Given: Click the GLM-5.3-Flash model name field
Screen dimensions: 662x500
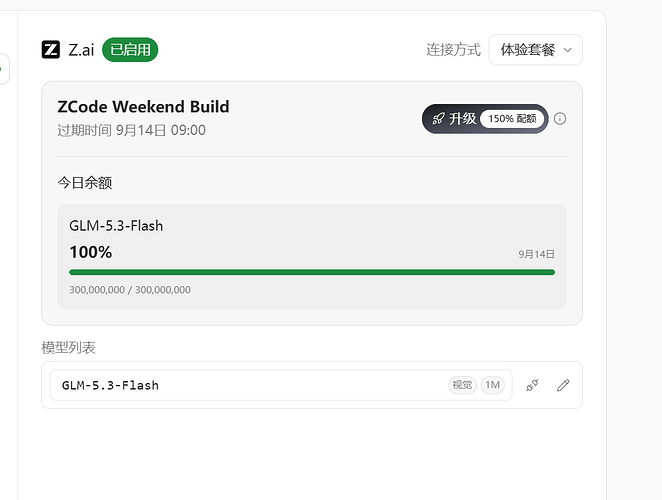Looking at the screenshot, I should pyautogui.click(x=281, y=385).
